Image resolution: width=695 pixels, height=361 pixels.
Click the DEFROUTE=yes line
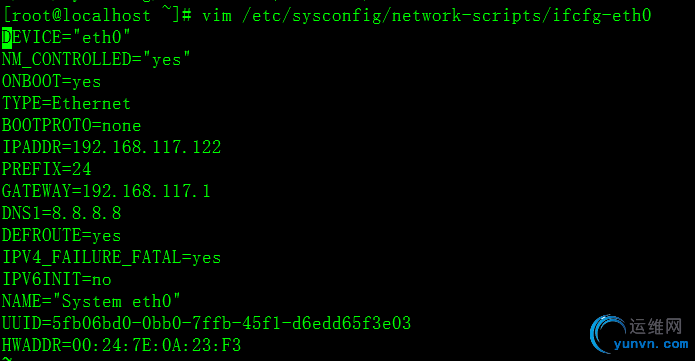61,235
